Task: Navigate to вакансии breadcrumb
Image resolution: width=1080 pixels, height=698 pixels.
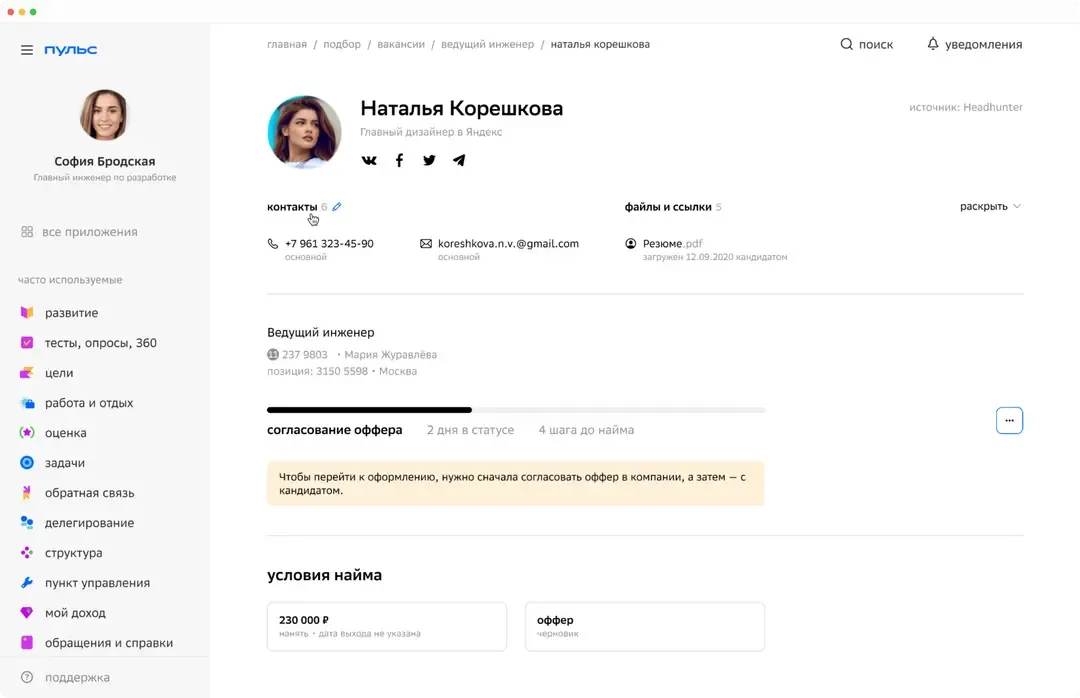Action: (x=401, y=44)
